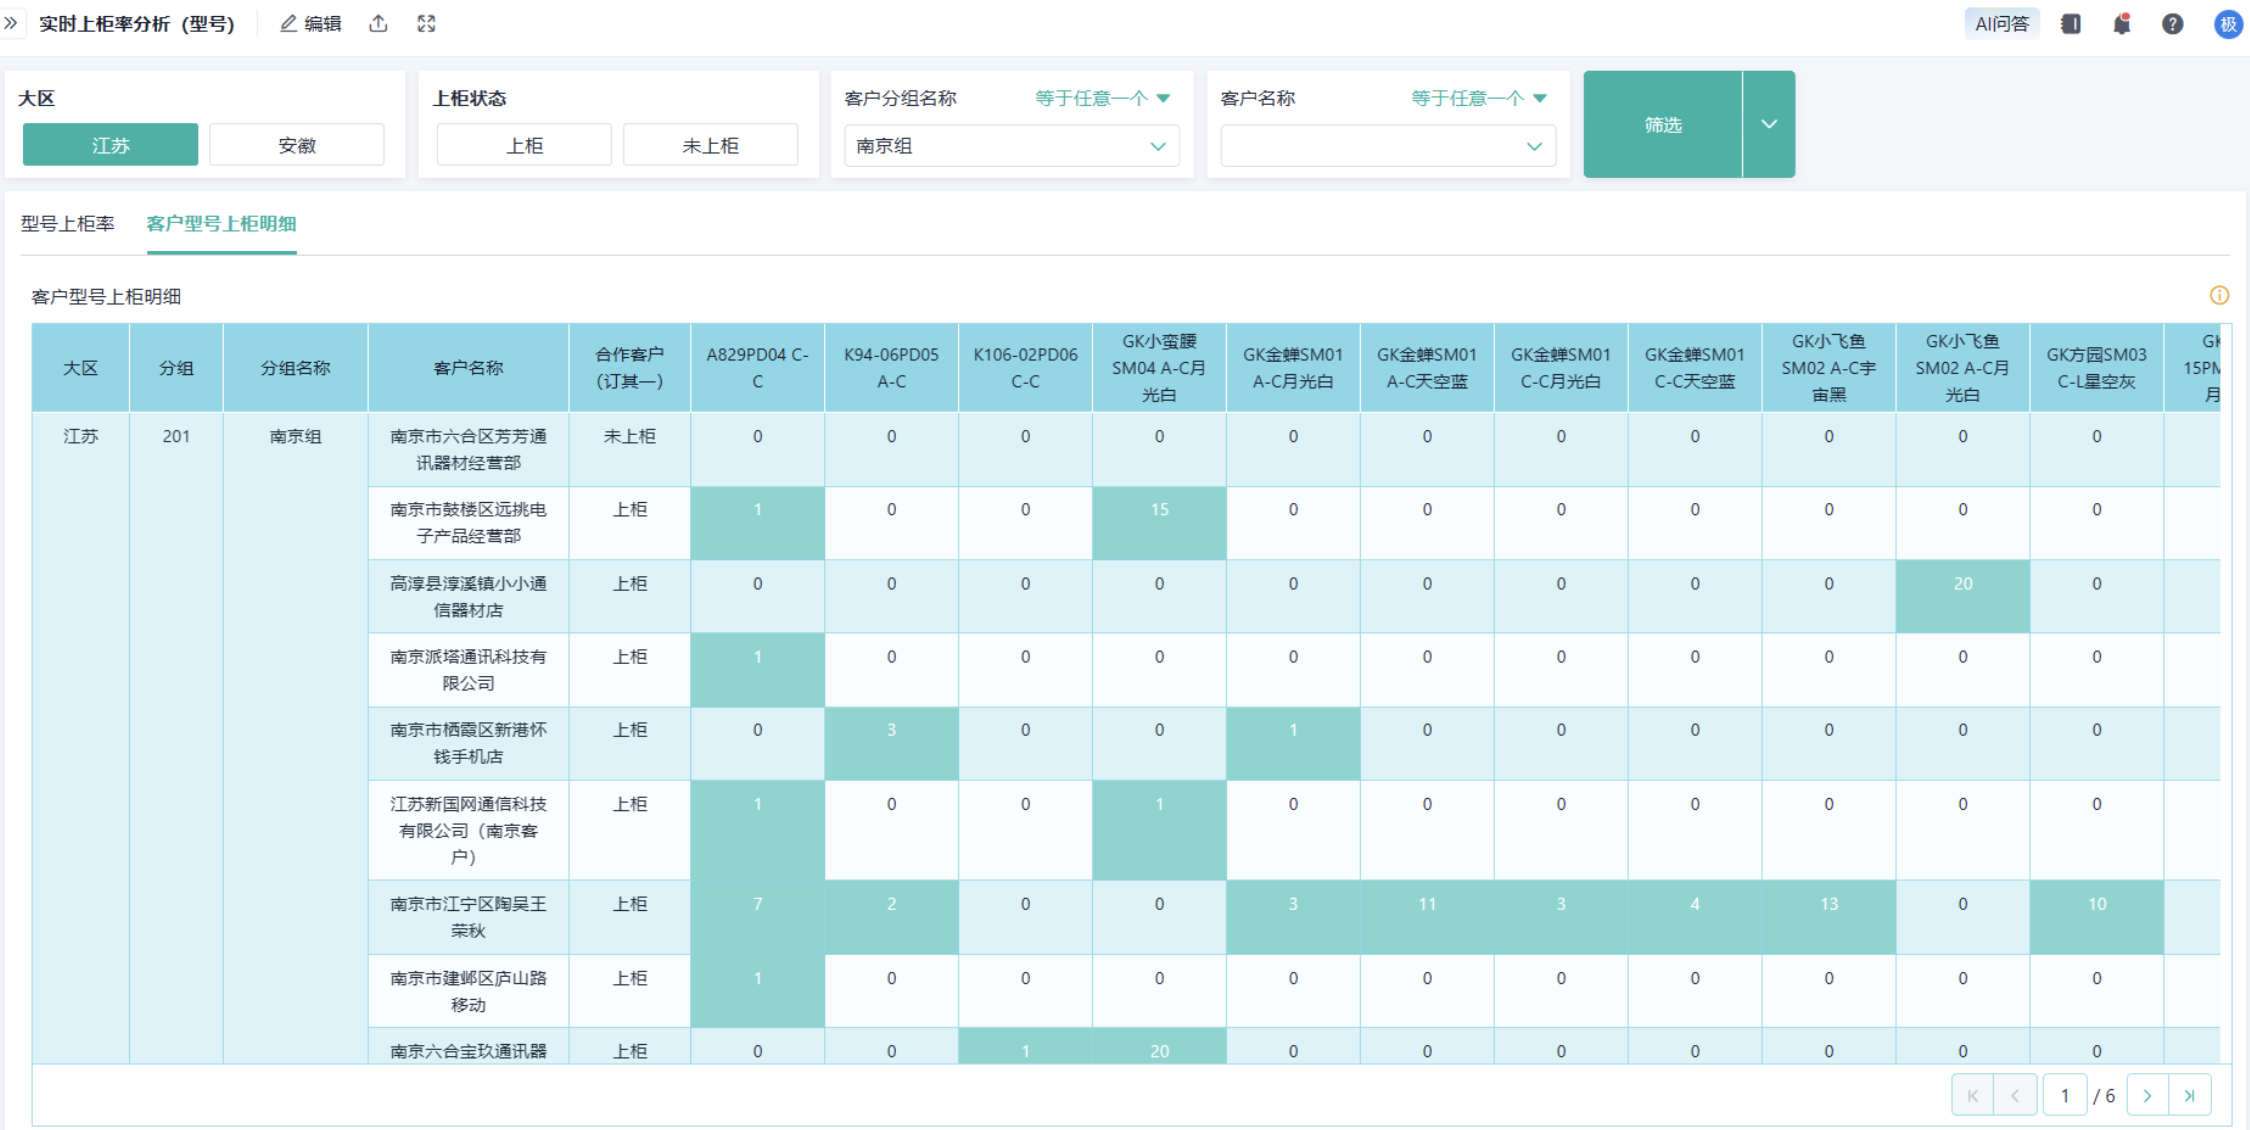Switch to the 型号上柜率 tab

coord(68,224)
